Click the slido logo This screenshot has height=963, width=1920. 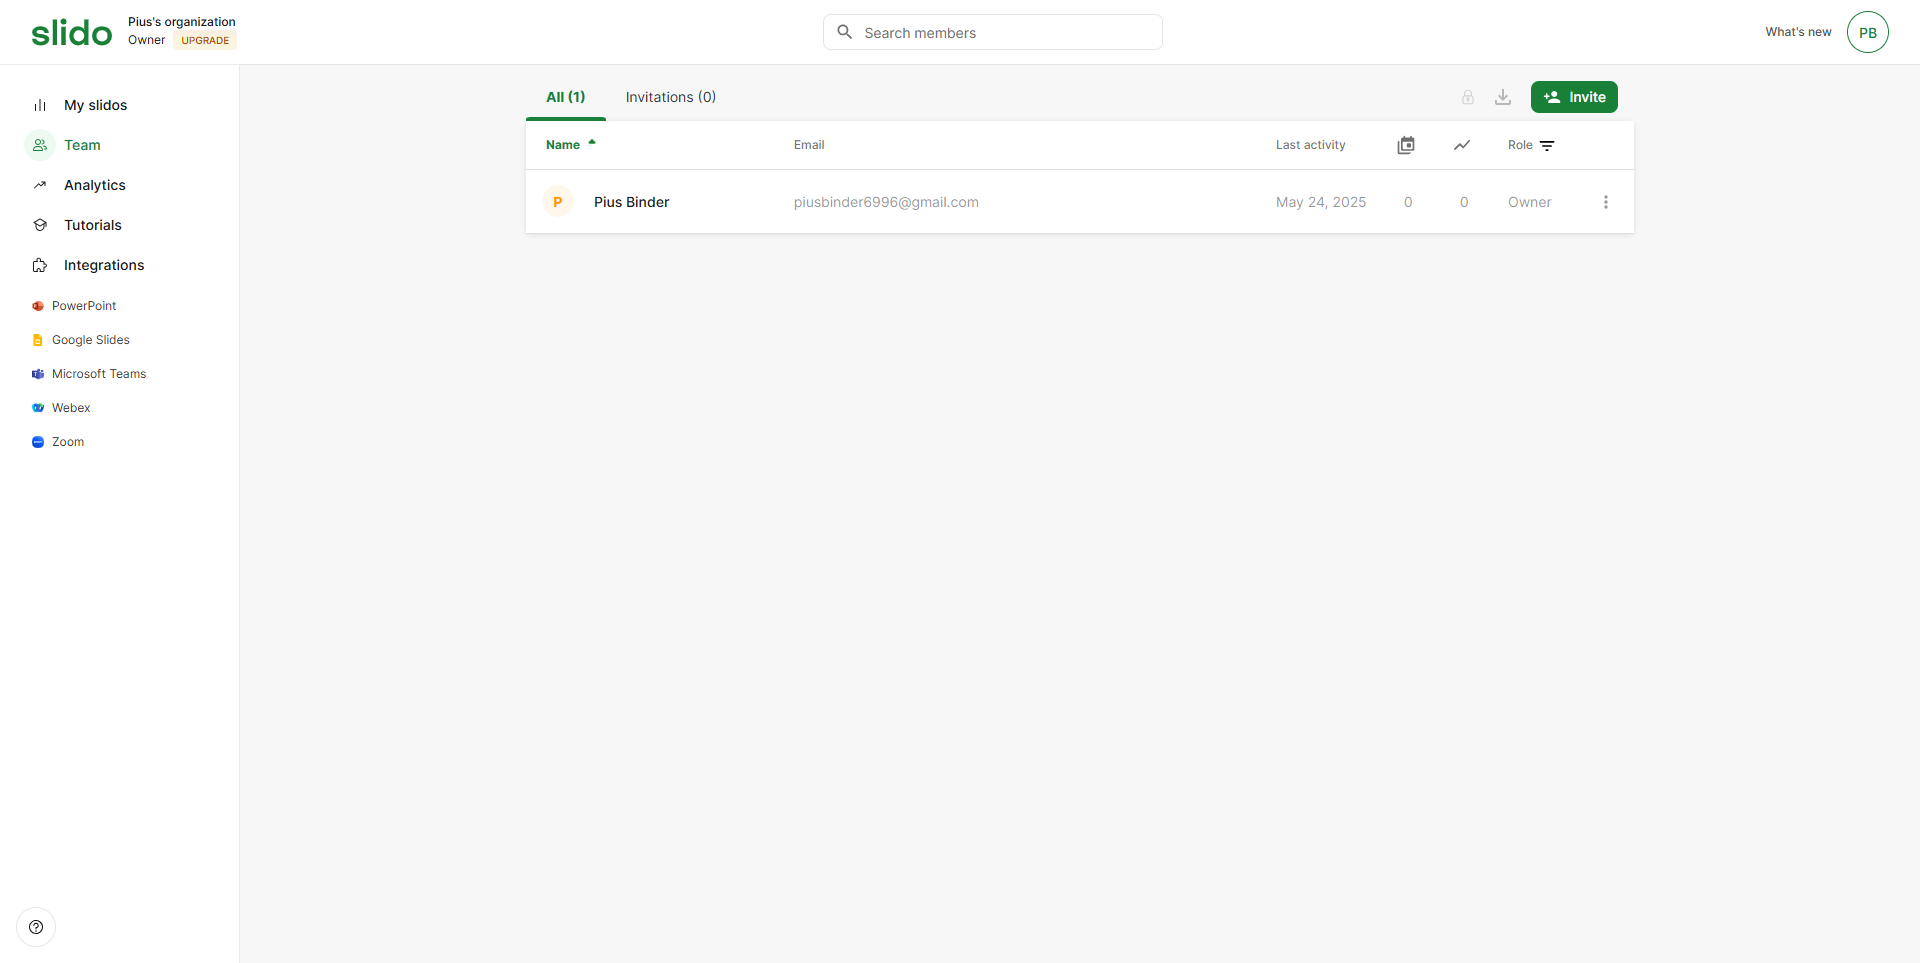point(71,33)
